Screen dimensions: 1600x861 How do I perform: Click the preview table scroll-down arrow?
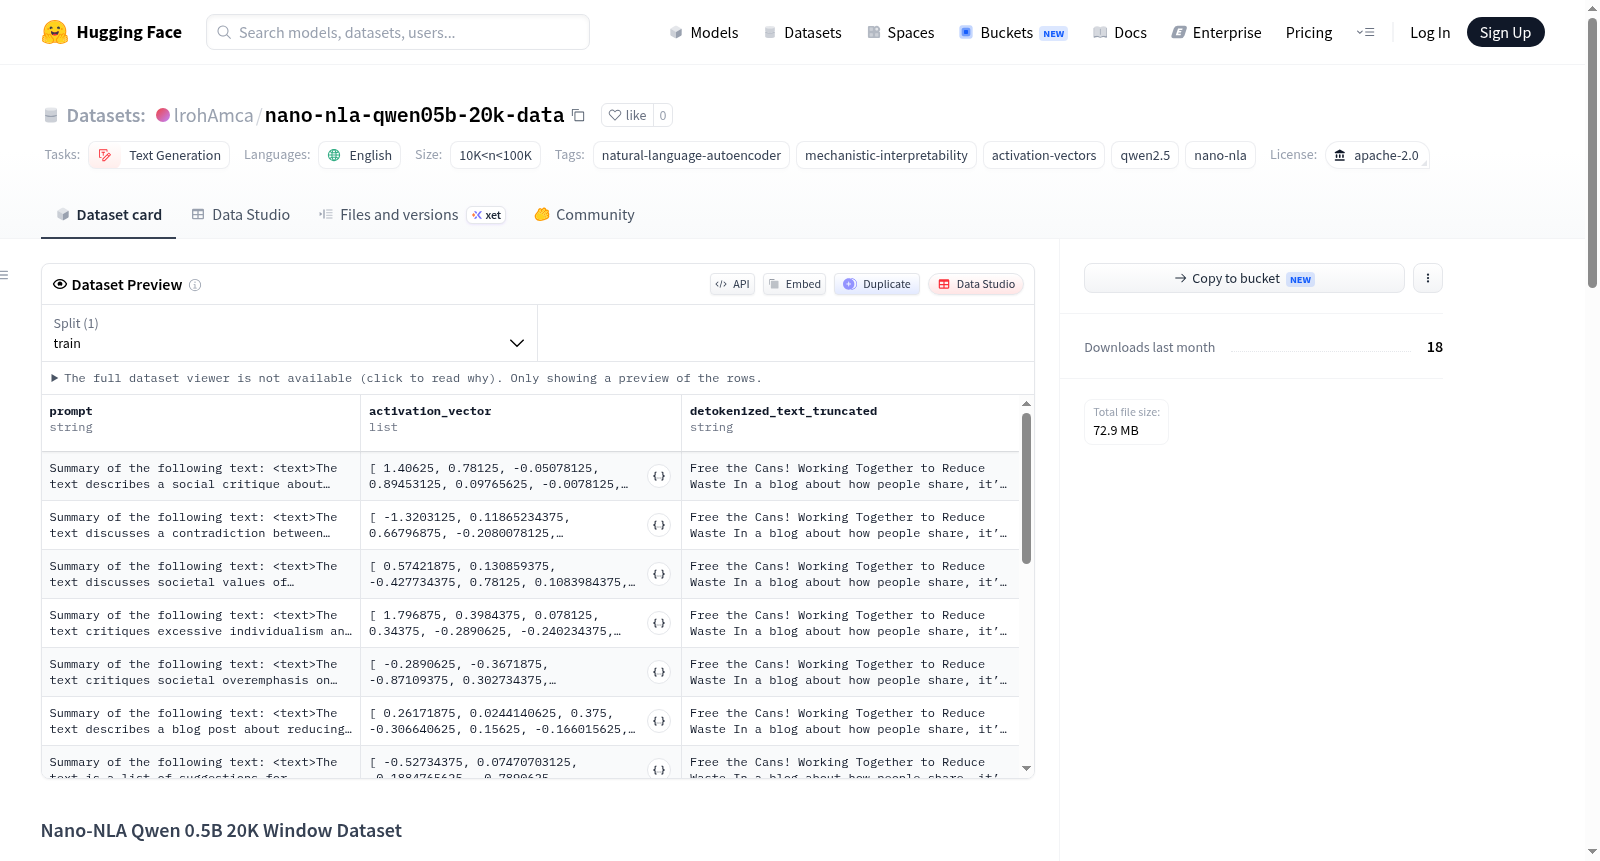tap(1026, 768)
